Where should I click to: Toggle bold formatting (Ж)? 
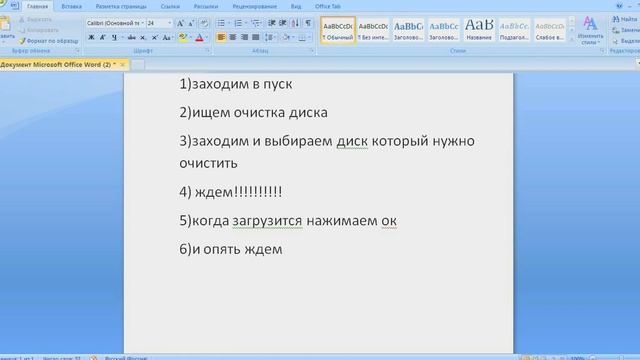(x=91, y=38)
